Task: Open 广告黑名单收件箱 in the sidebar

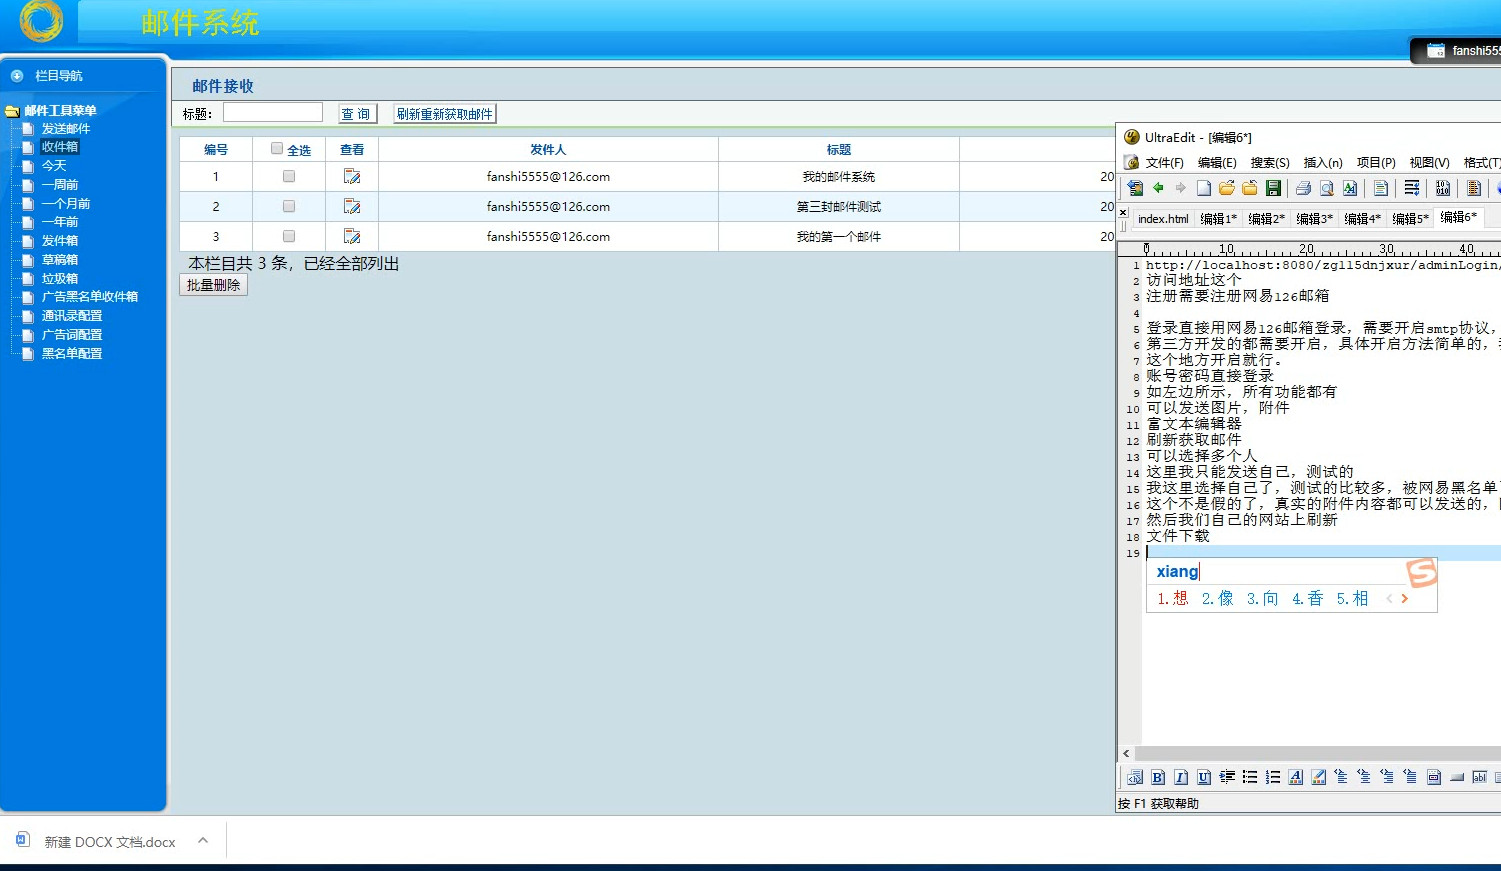Action: 89,297
